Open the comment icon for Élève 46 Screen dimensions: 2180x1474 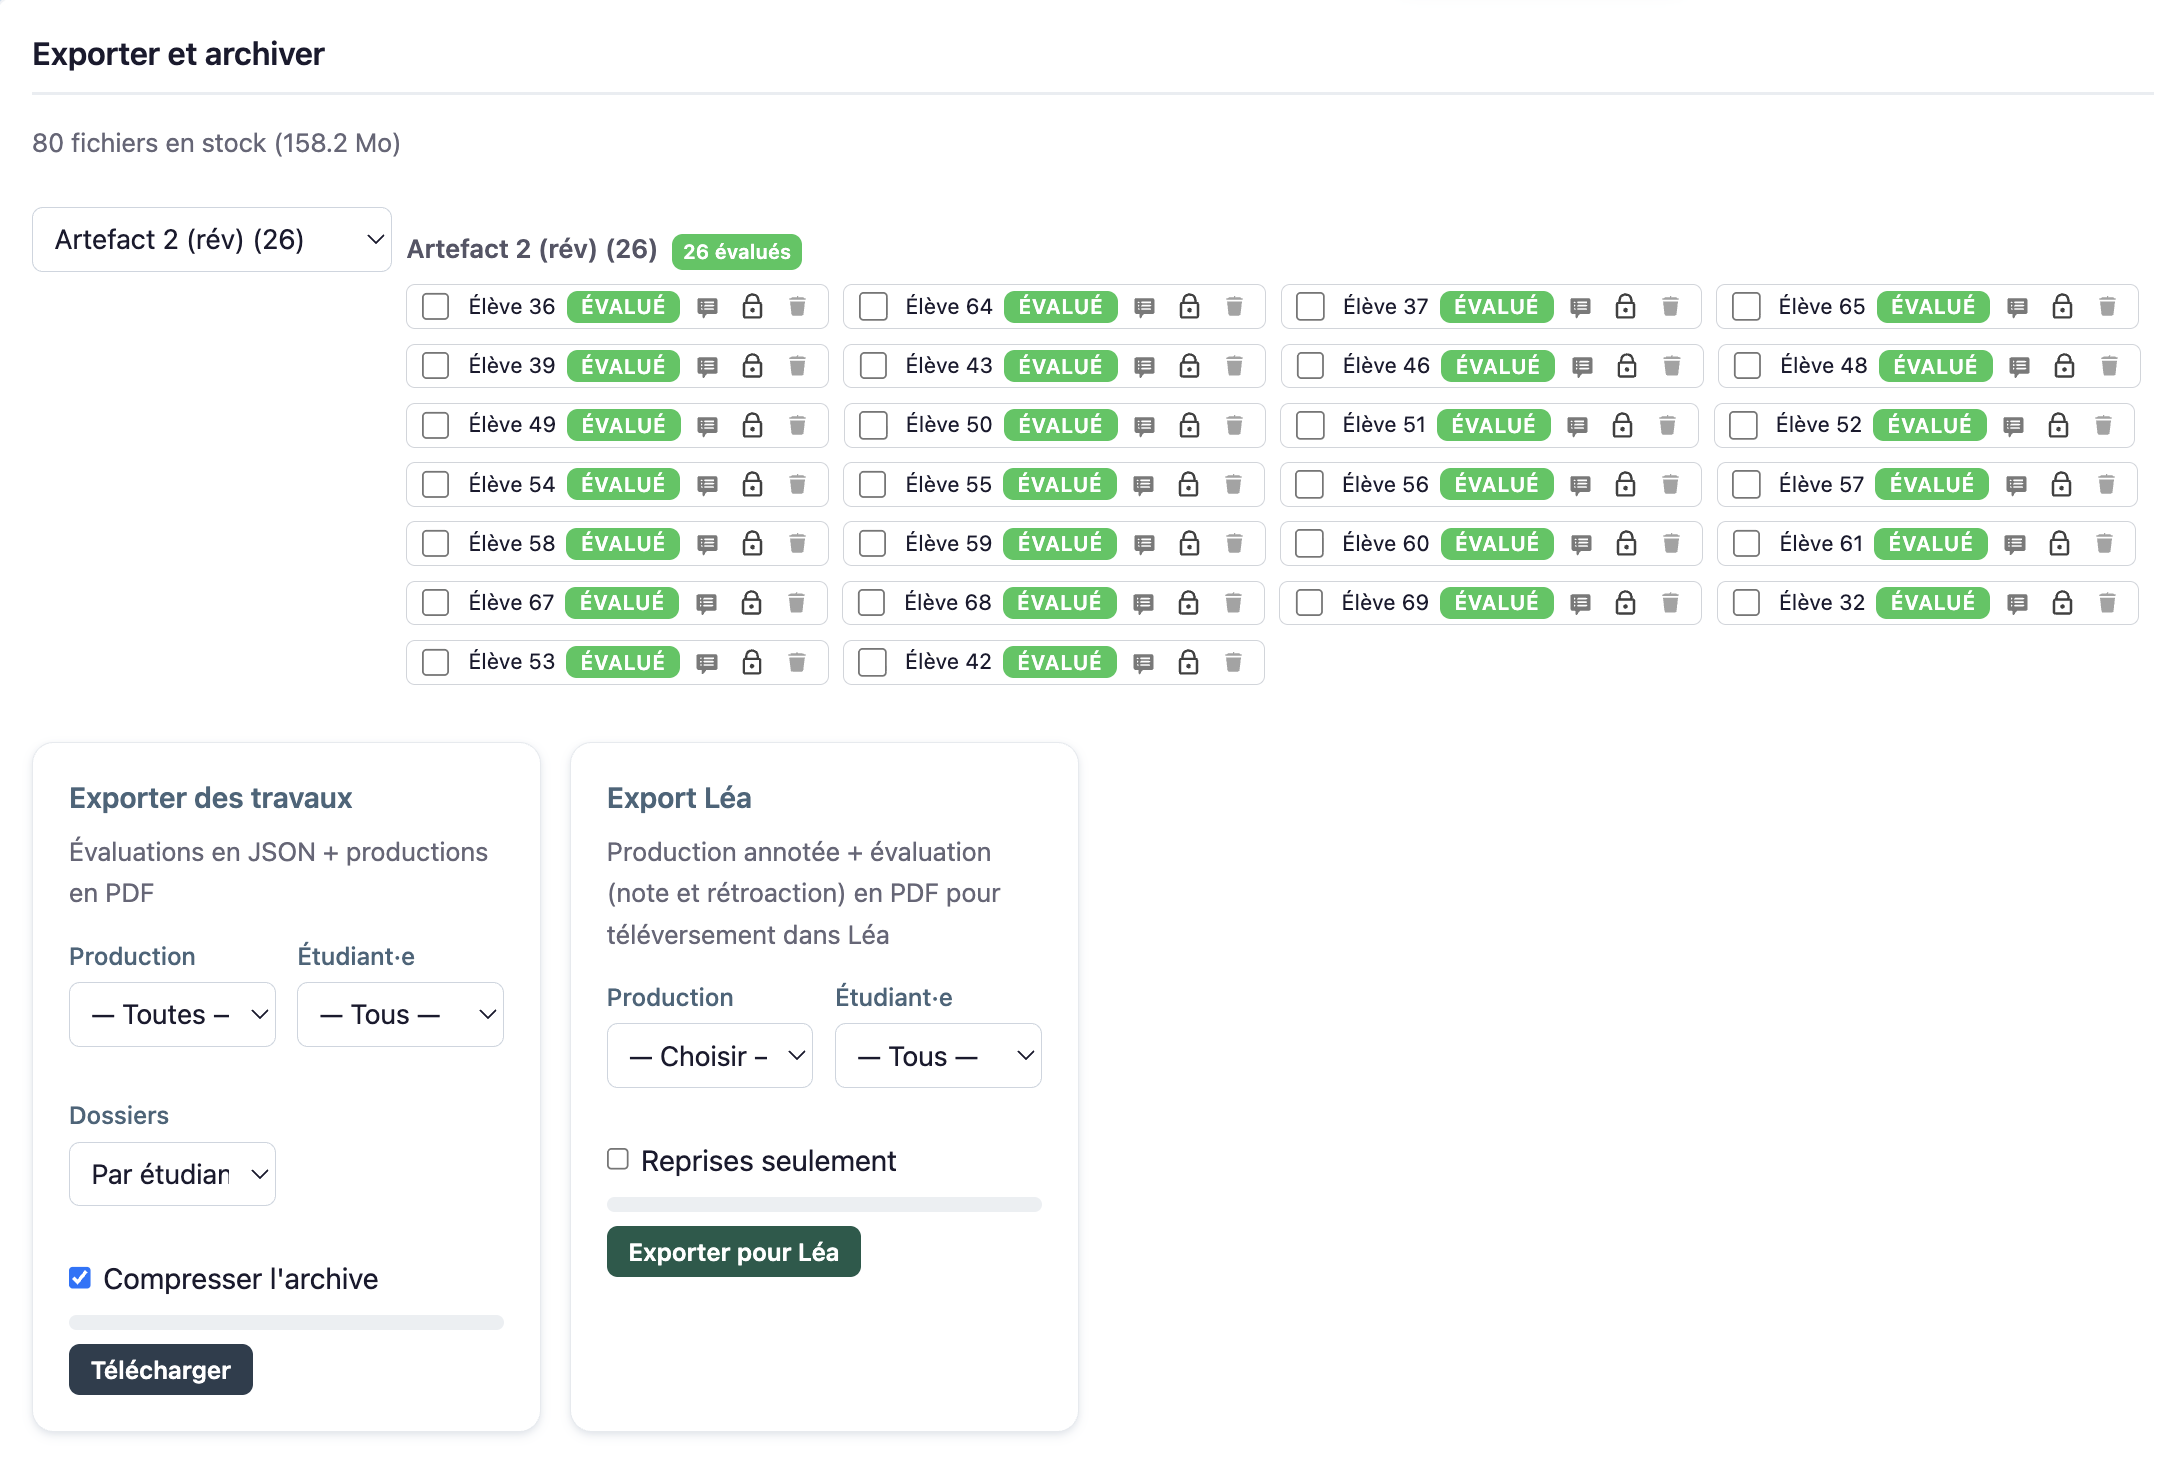[1582, 366]
